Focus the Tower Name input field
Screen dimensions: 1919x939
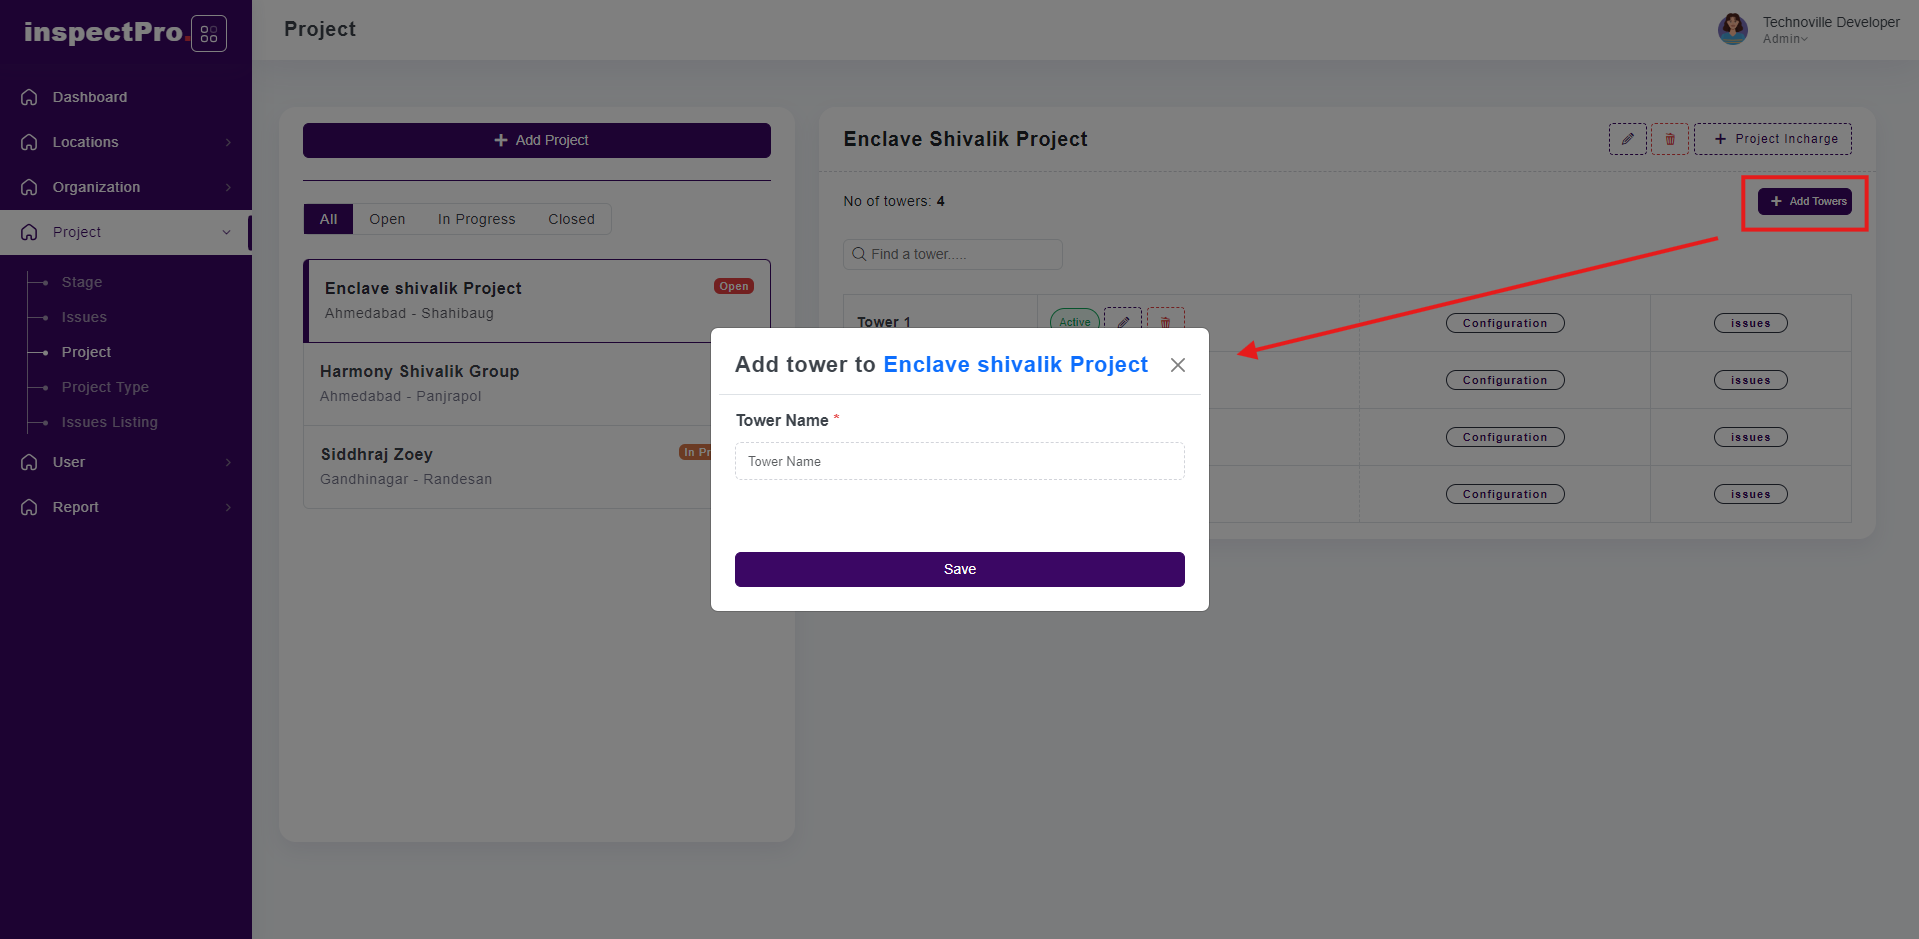[x=959, y=461]
